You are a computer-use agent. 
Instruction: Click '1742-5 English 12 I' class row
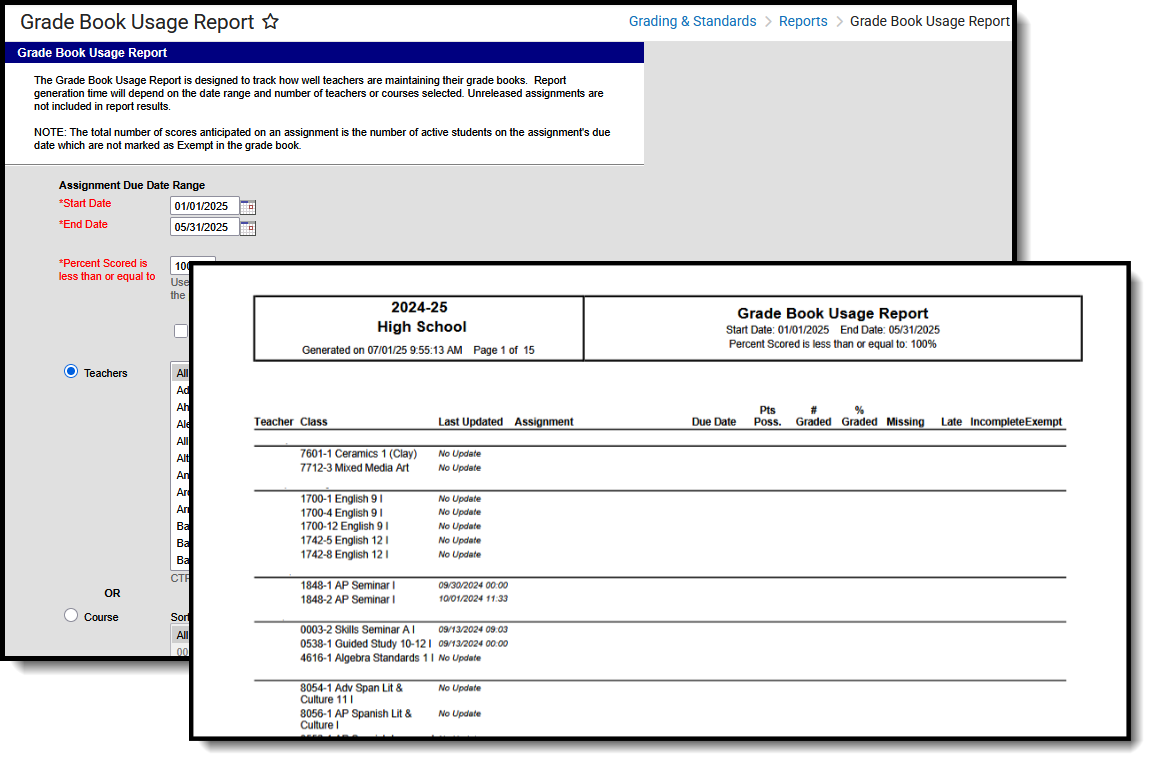pyautogui.click(x=344, y=540)
